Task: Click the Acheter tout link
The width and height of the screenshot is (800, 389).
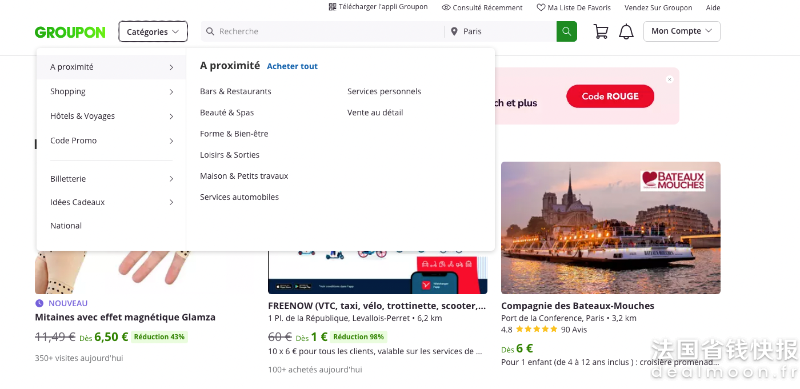Action: pos(292,66)
